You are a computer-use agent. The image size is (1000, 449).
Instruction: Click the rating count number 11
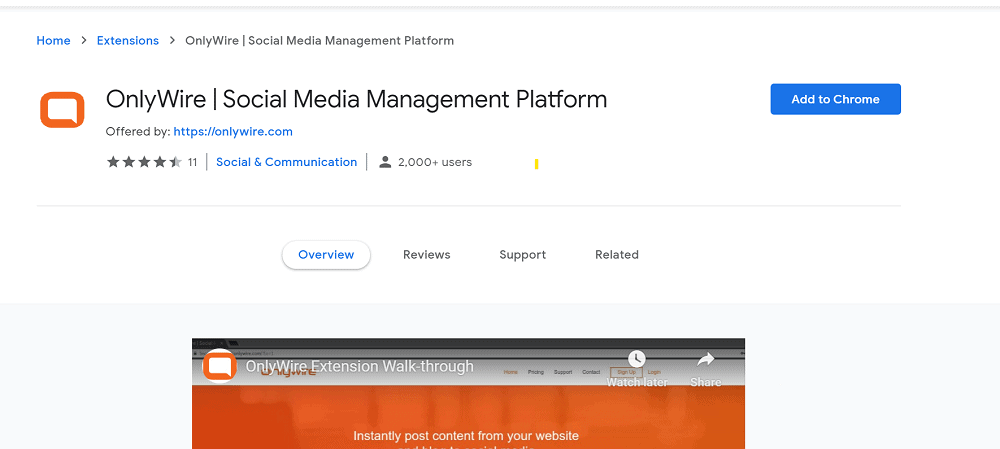point(193,162)
